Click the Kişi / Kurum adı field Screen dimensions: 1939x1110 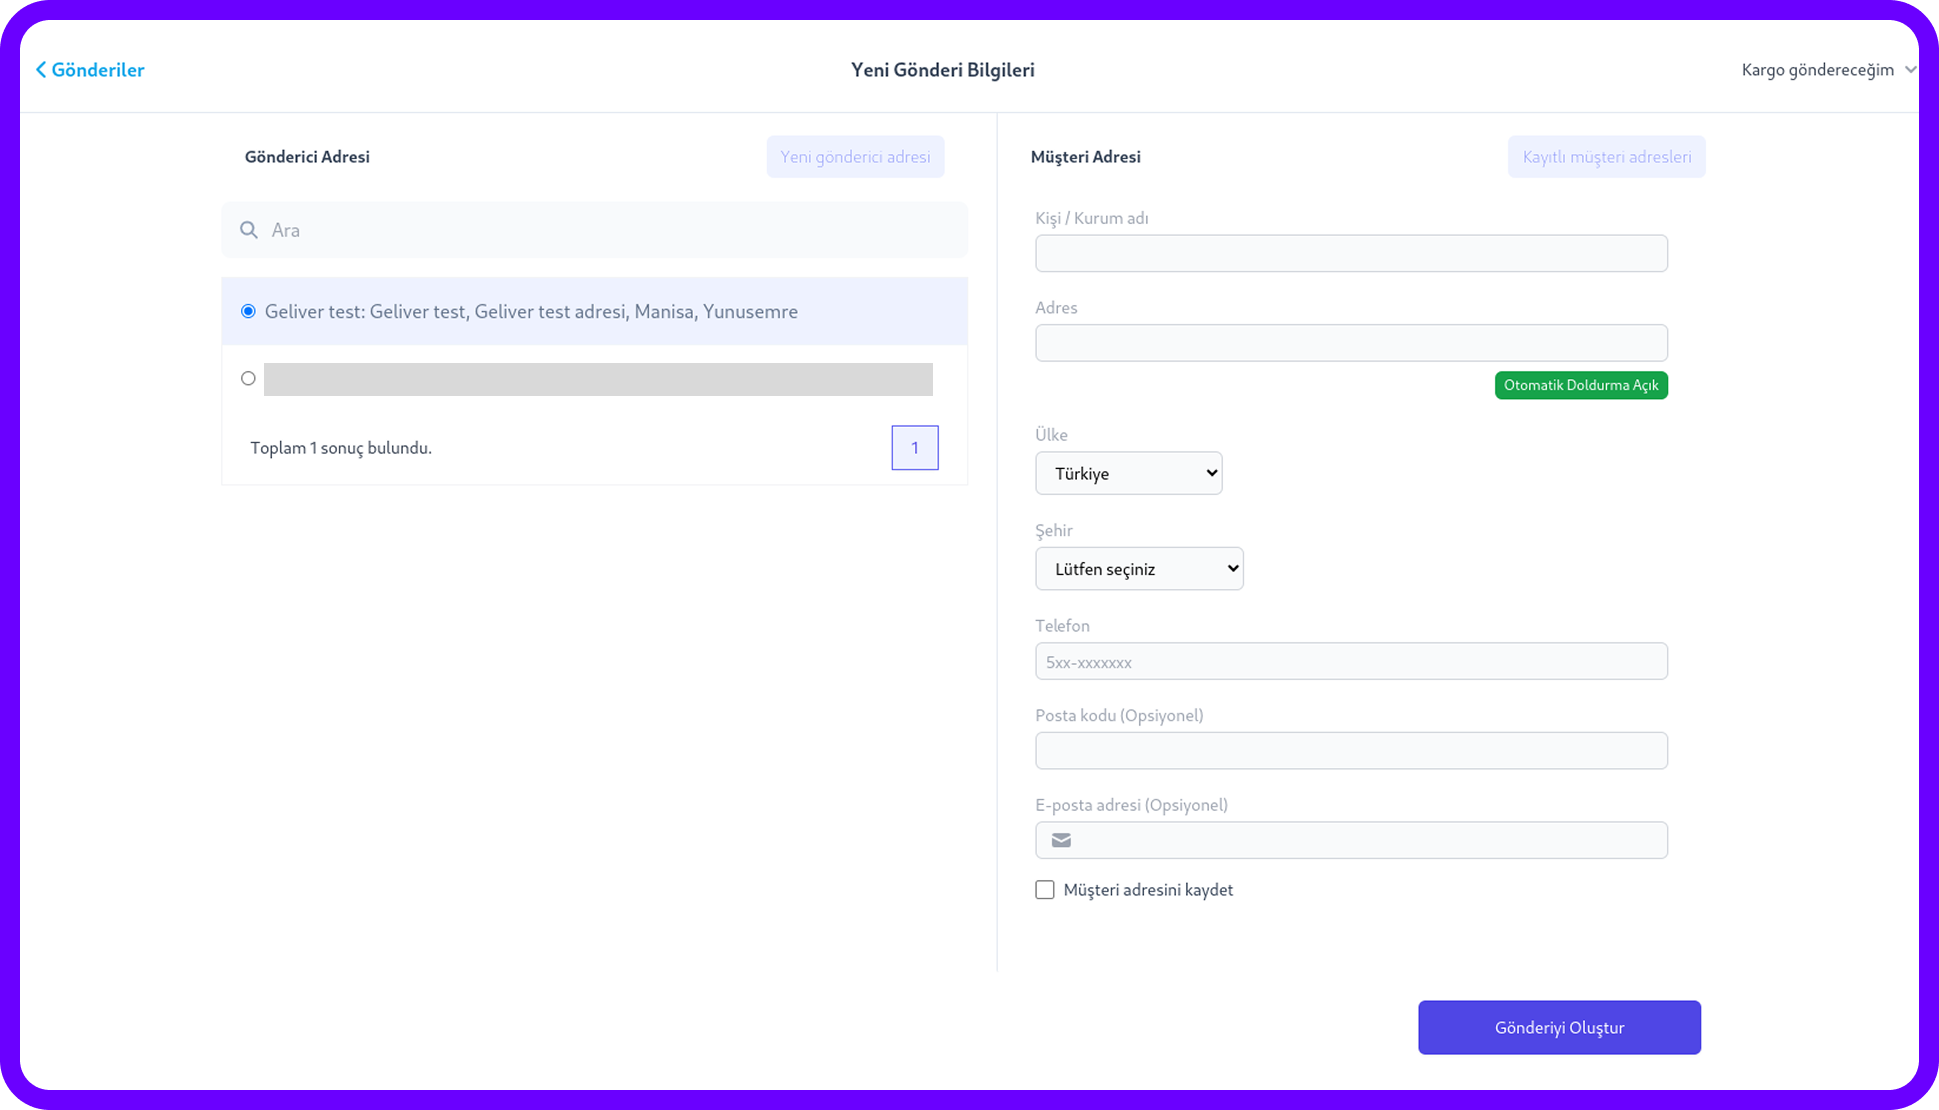(1350, 253)
